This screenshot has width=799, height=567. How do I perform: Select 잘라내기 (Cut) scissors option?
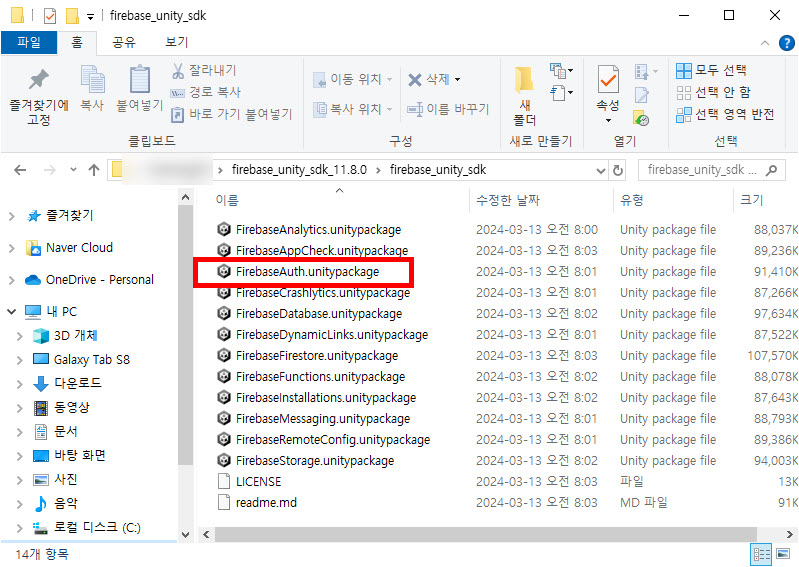click(204, 71)
